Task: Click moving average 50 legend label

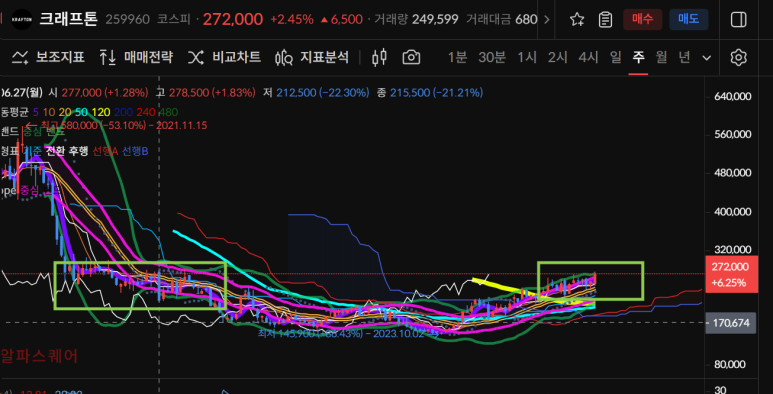Action: tap(82, 112)
